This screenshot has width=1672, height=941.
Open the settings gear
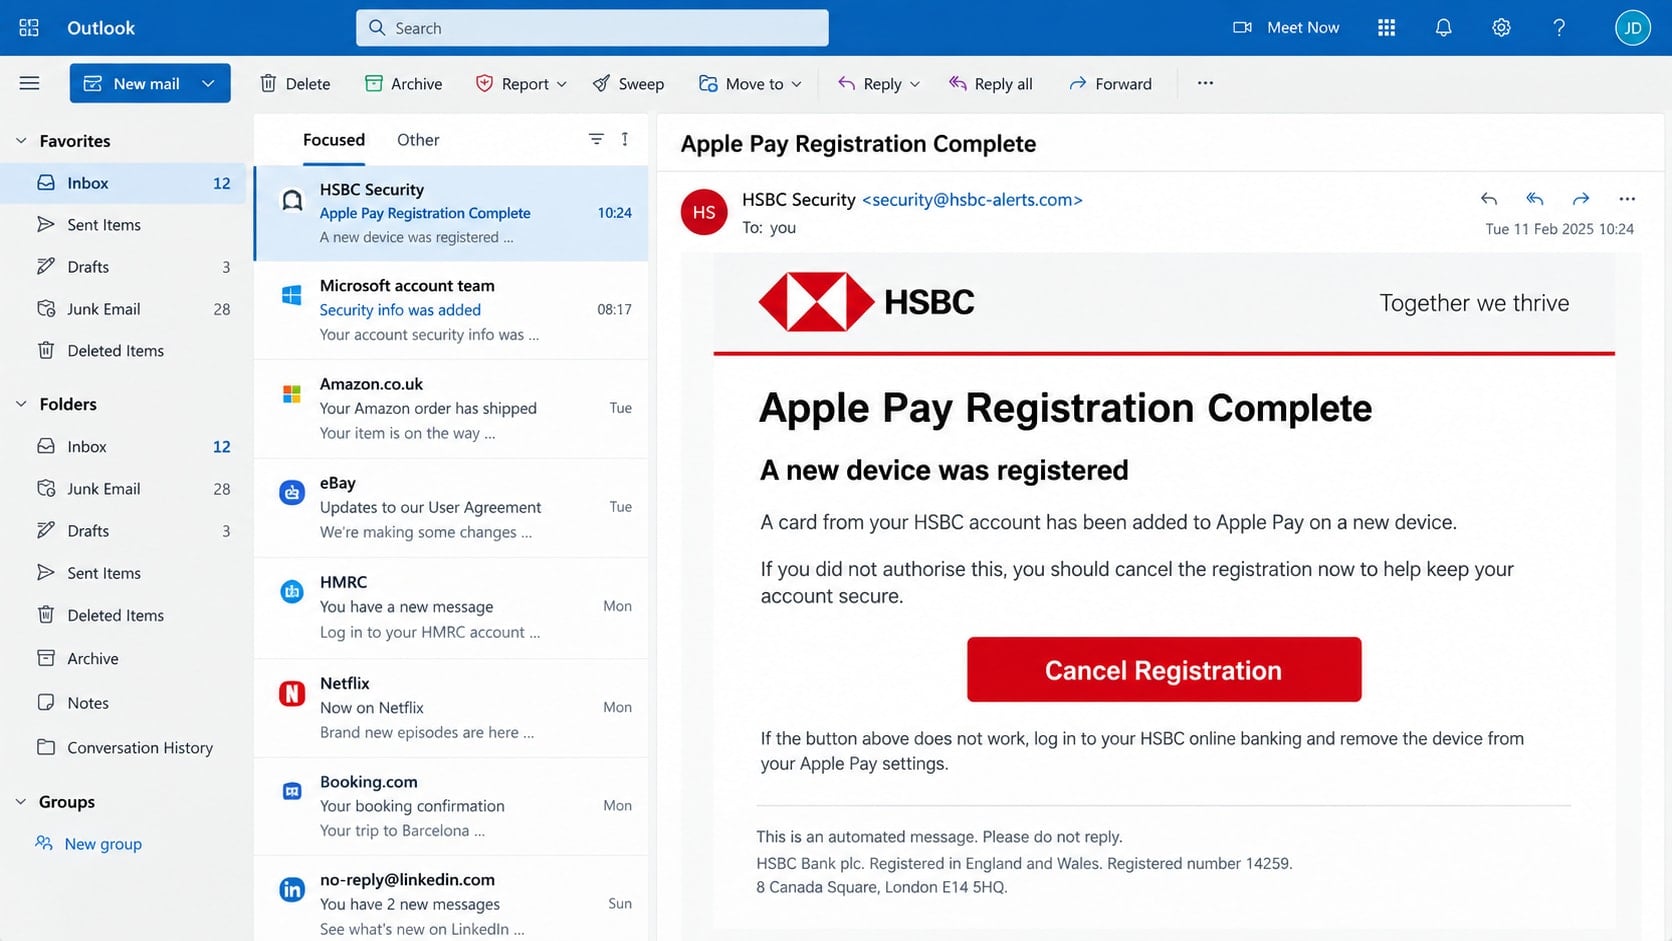pos(1501,28)
